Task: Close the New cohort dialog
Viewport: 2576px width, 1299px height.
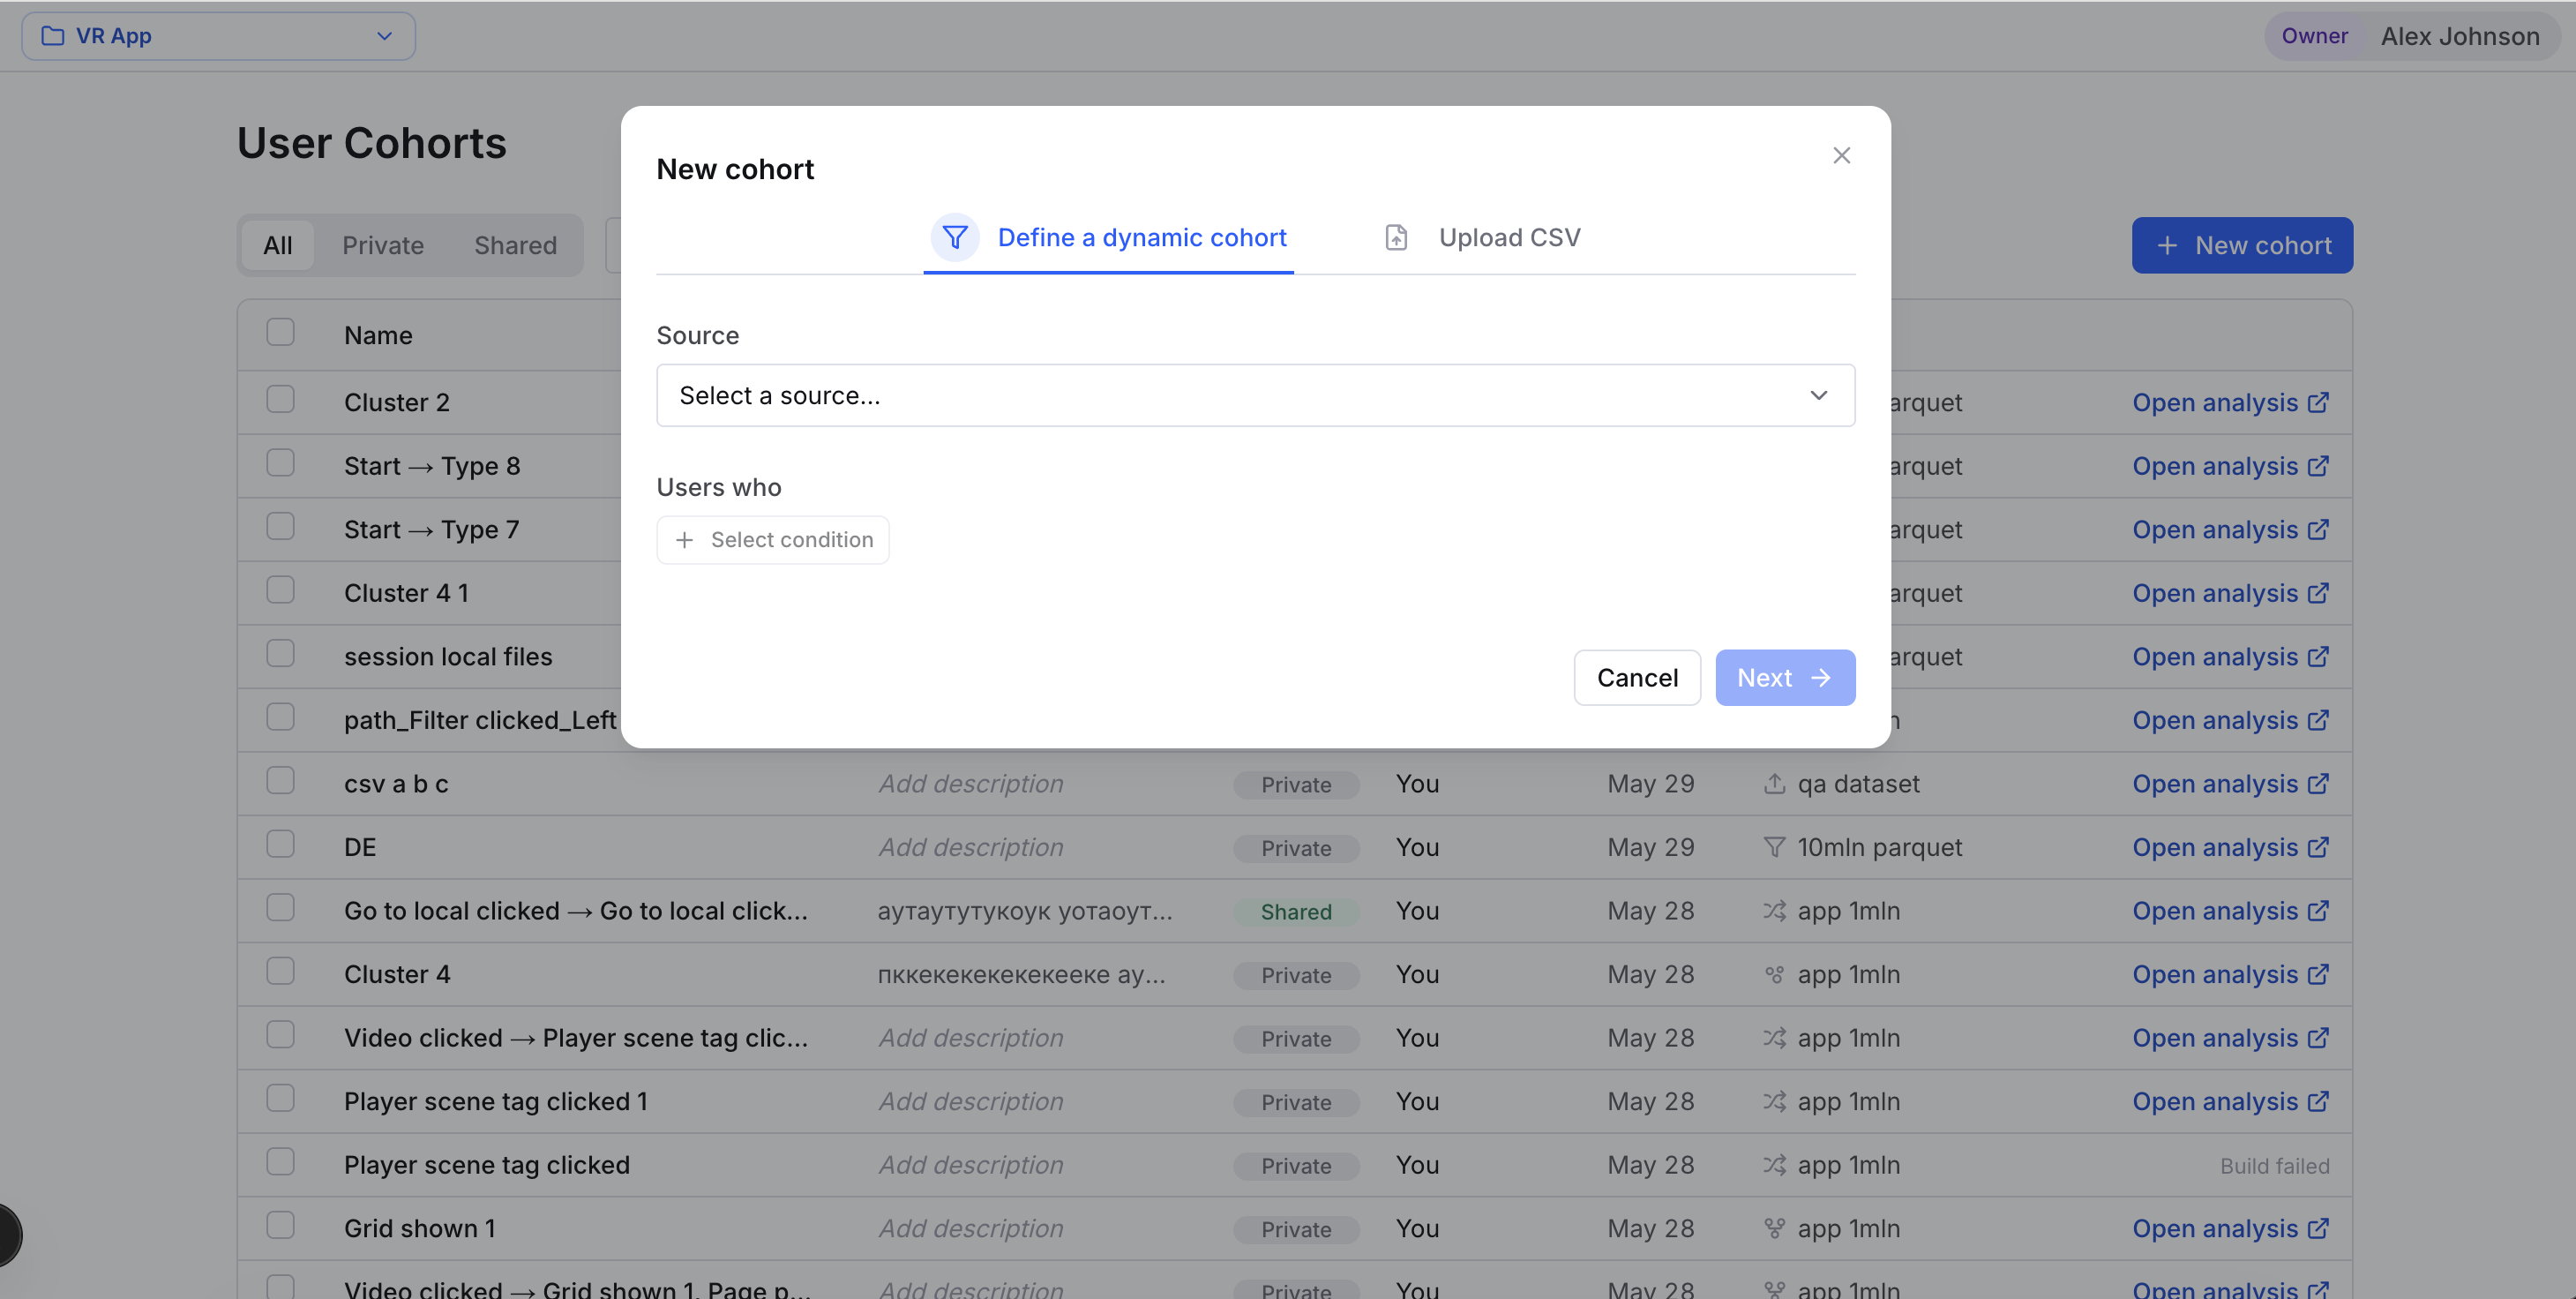Action: point(1841,155)
